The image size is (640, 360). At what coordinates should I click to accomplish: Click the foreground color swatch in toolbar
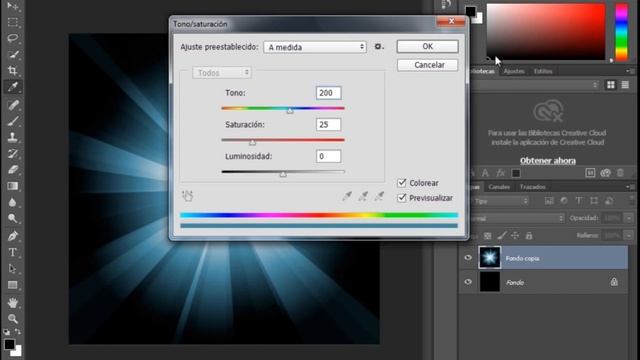click(9, 344)
